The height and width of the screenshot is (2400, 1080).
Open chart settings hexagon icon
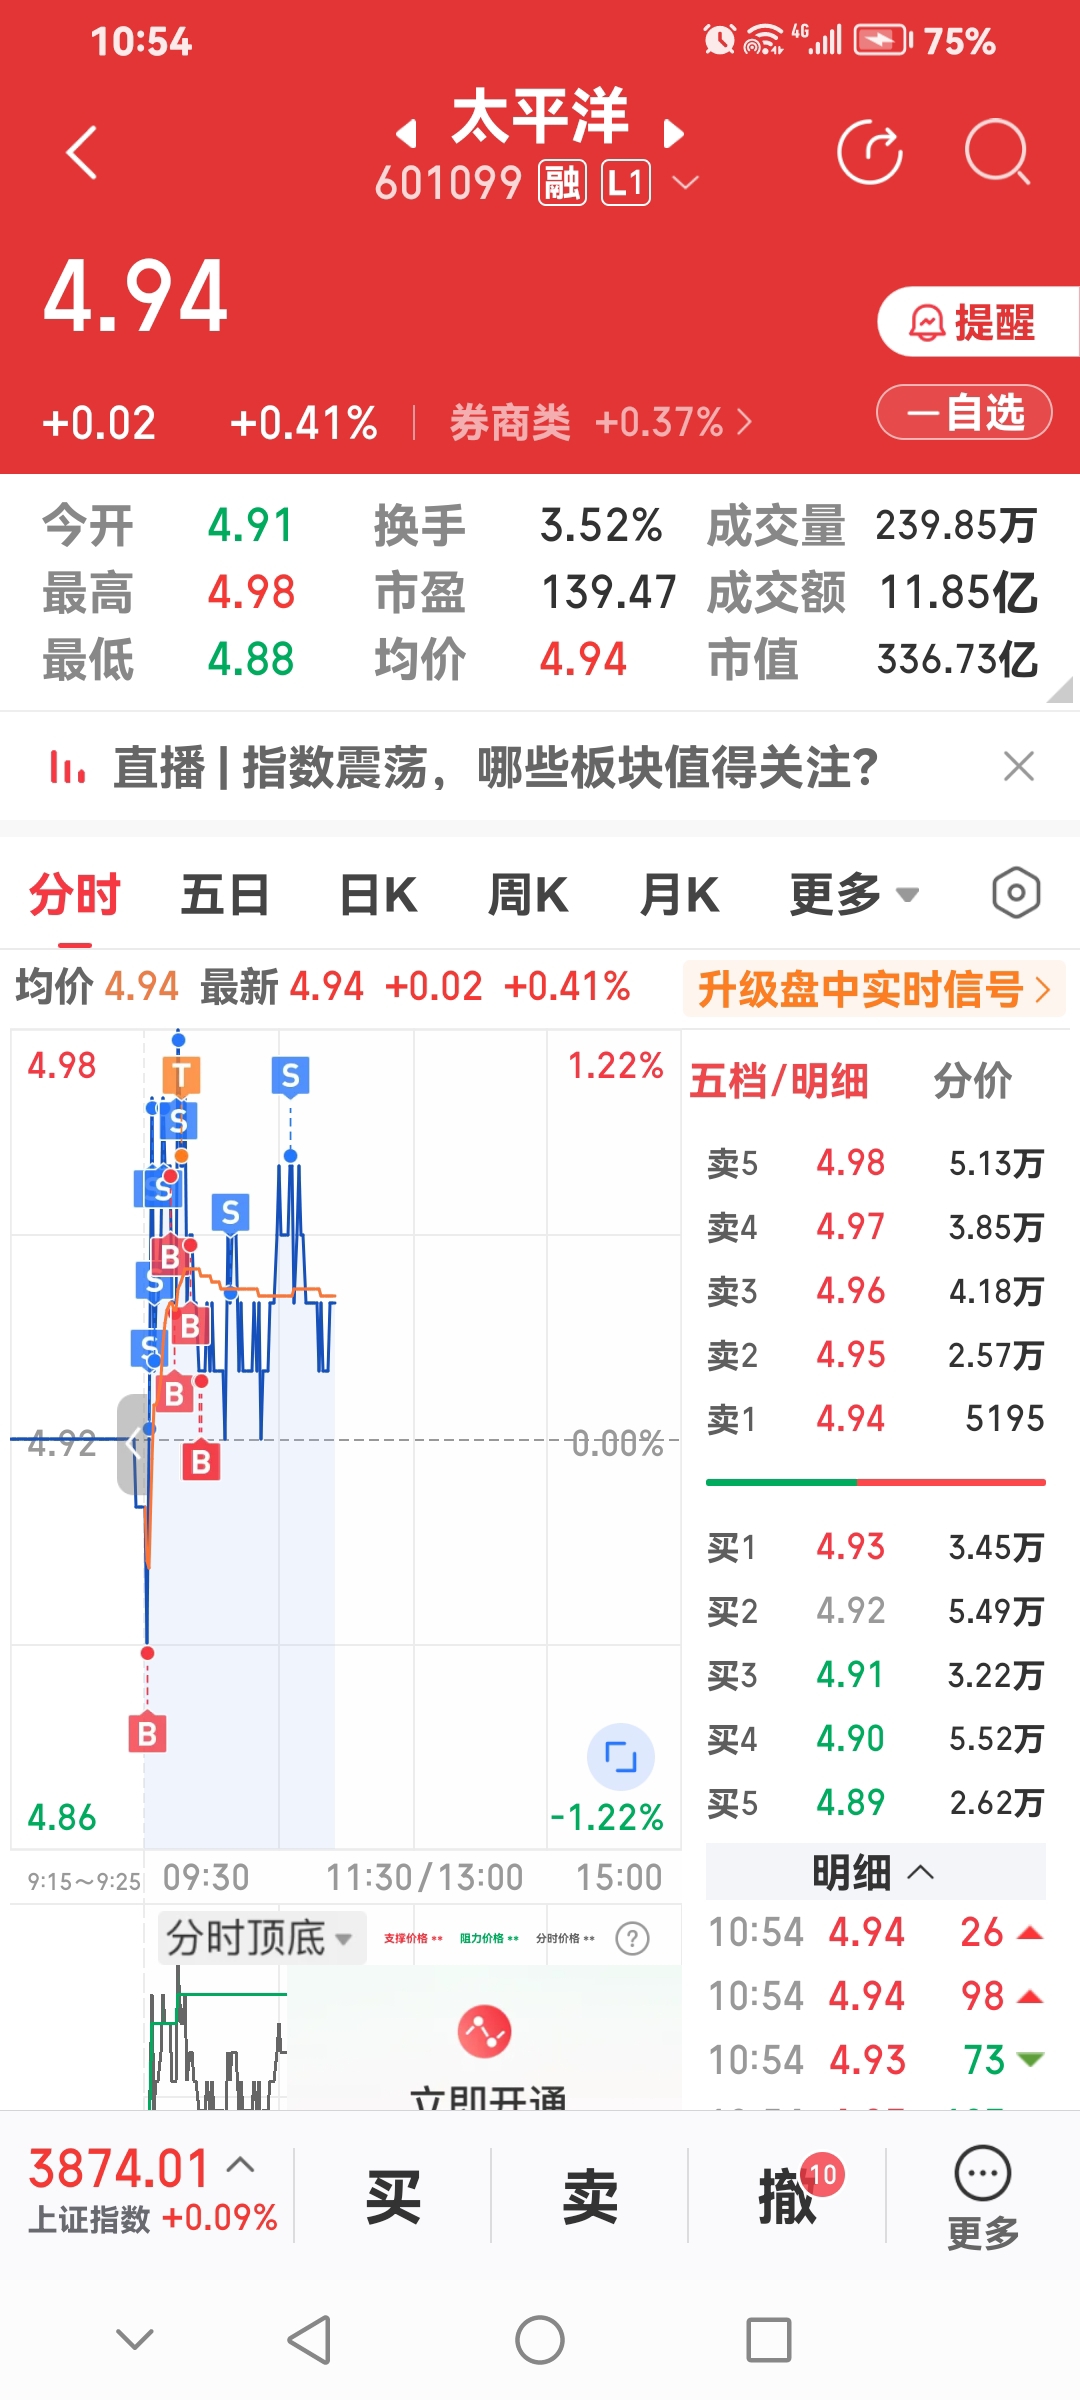coord(1016,893)
